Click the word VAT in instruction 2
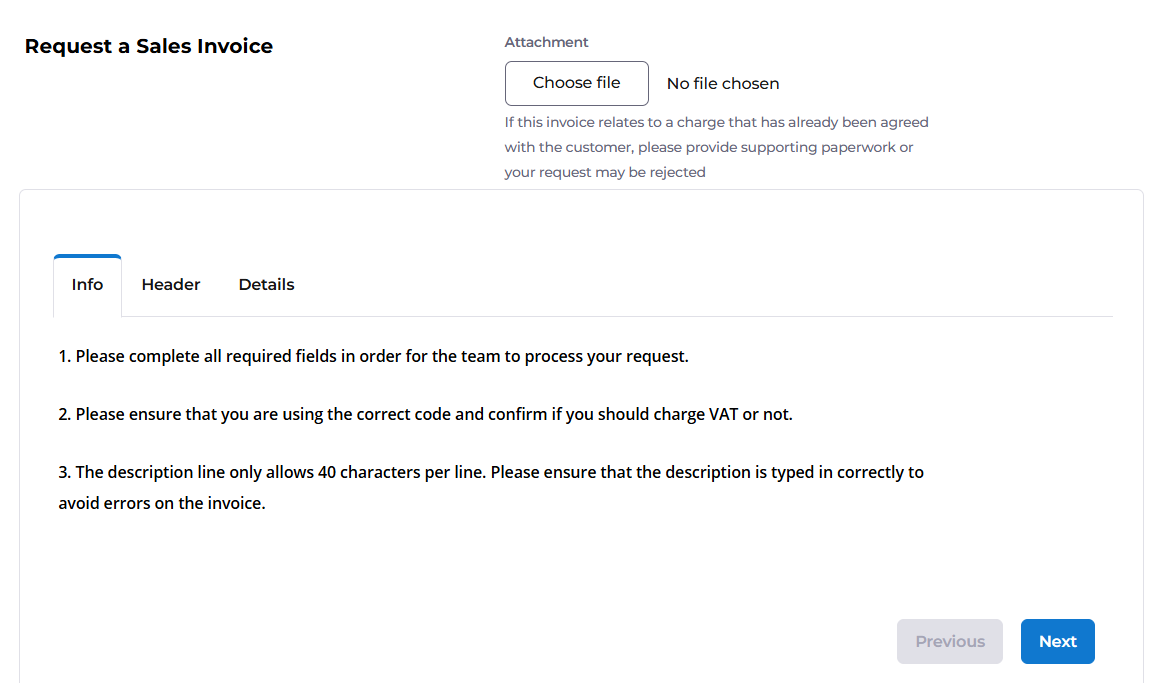 tap(724, 414)
